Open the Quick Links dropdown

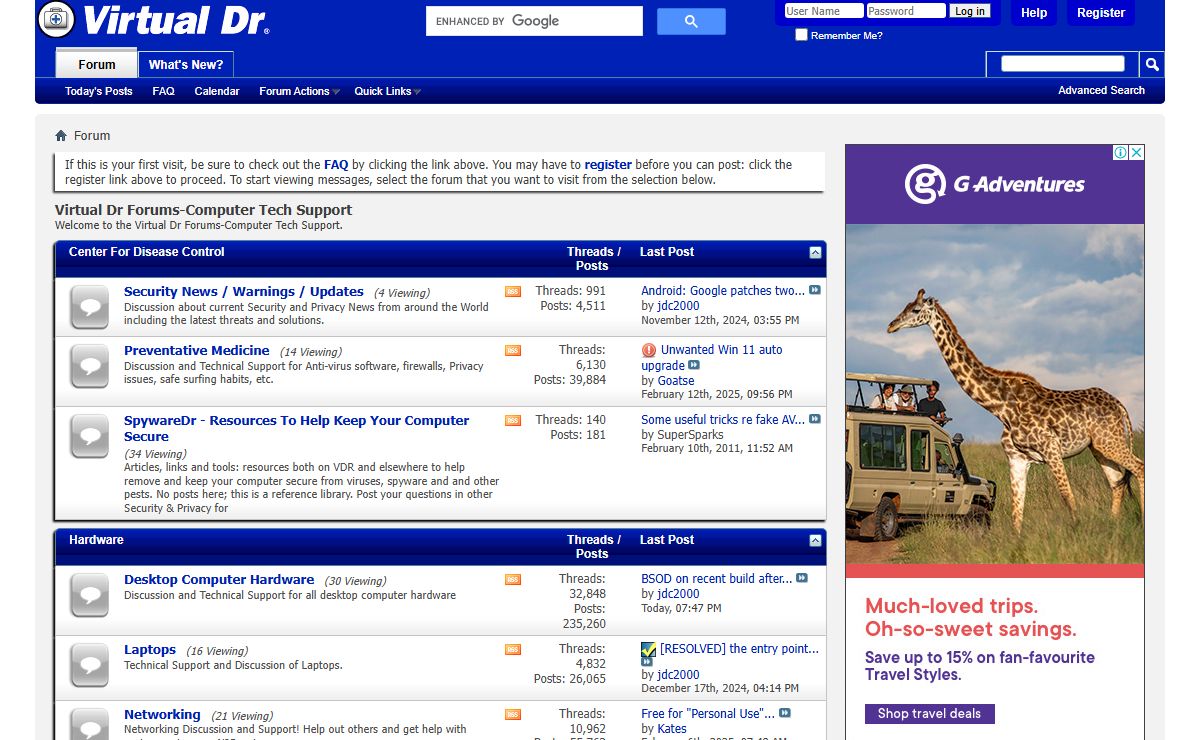tap(387, 91)
